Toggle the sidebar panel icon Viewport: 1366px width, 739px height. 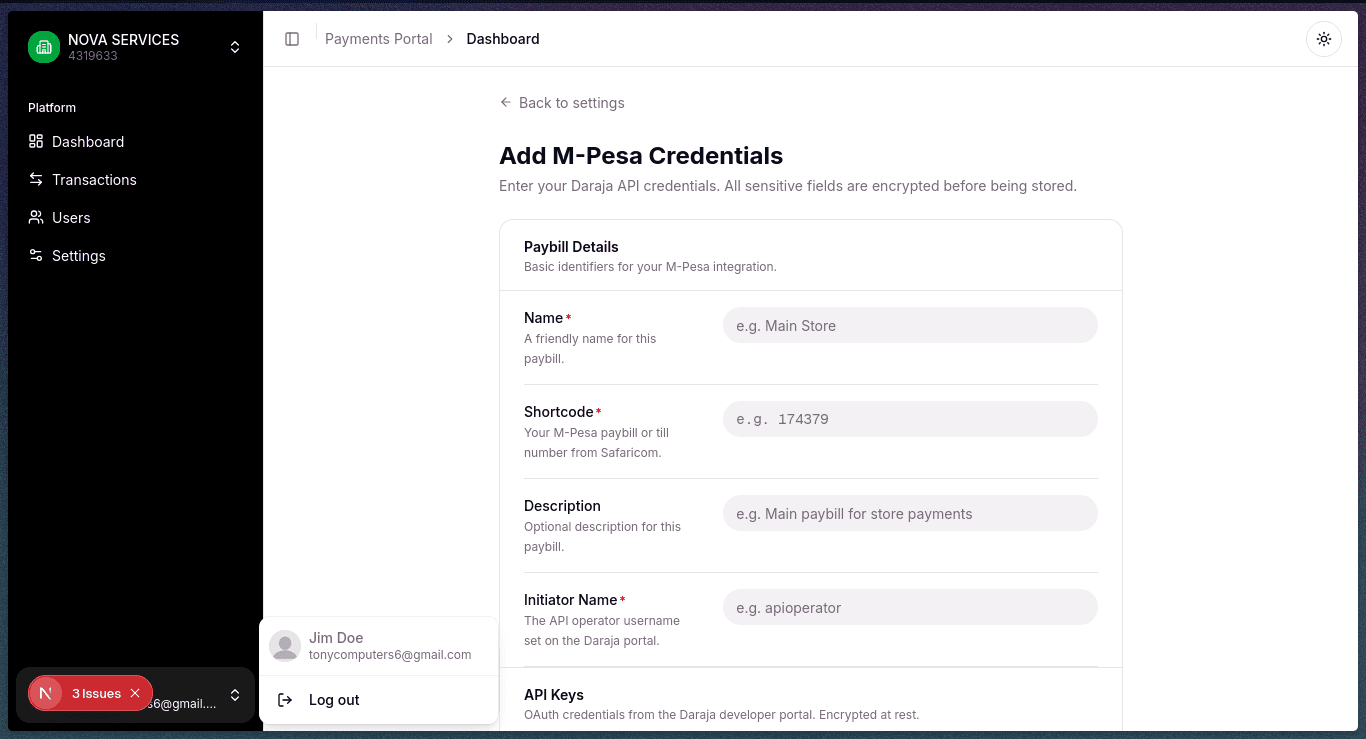click(292, 39)
